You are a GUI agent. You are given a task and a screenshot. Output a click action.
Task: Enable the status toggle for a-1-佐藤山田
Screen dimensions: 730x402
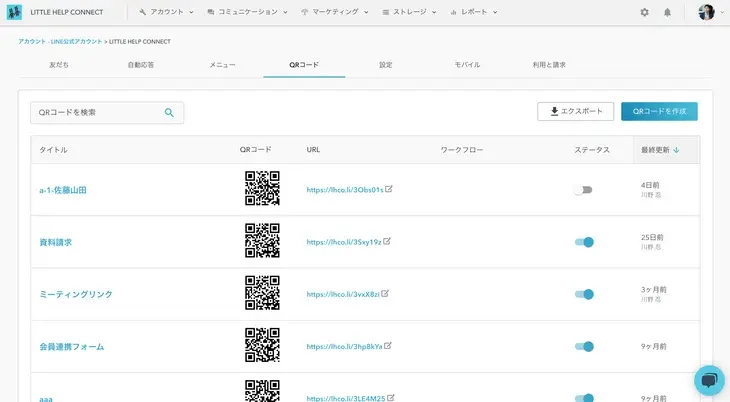coord(583,189)
